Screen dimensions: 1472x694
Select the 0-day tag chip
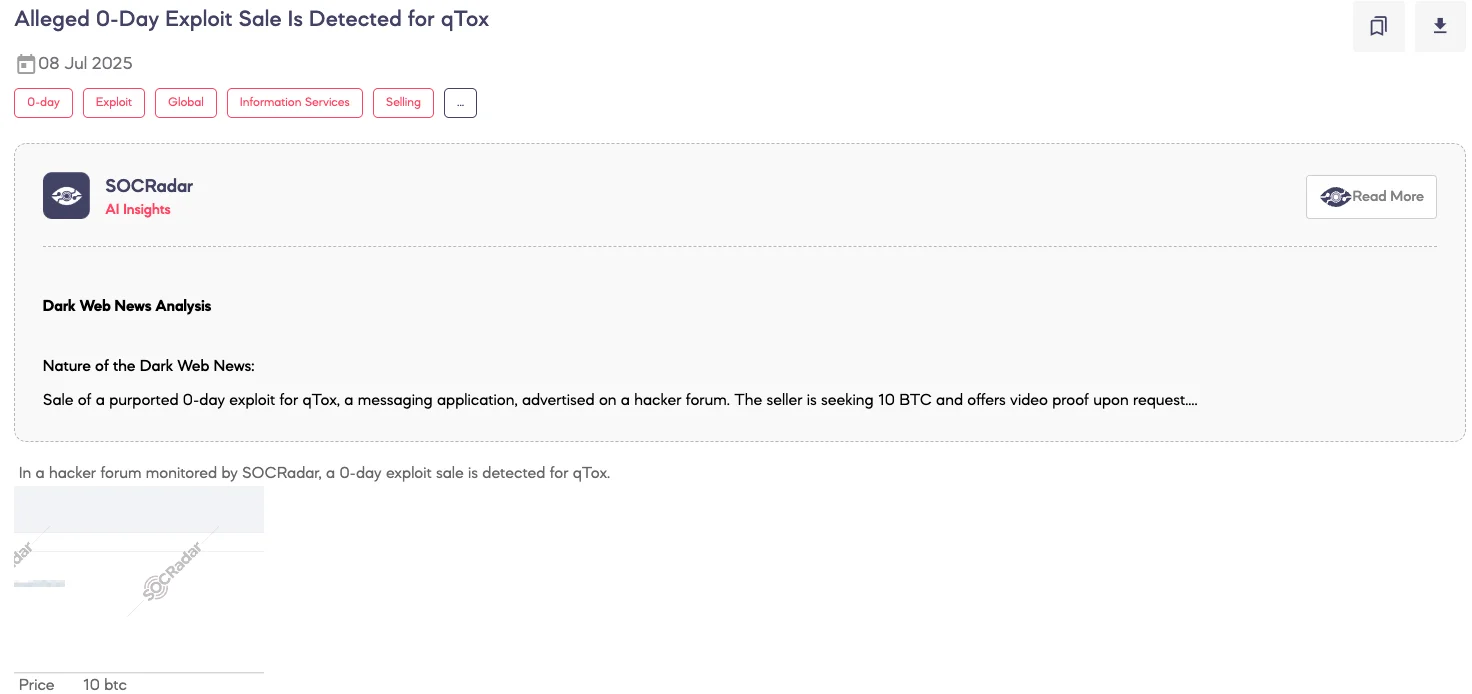43,102
